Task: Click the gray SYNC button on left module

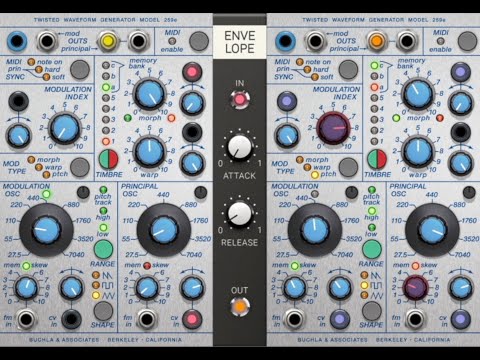Action: point(80,70)
